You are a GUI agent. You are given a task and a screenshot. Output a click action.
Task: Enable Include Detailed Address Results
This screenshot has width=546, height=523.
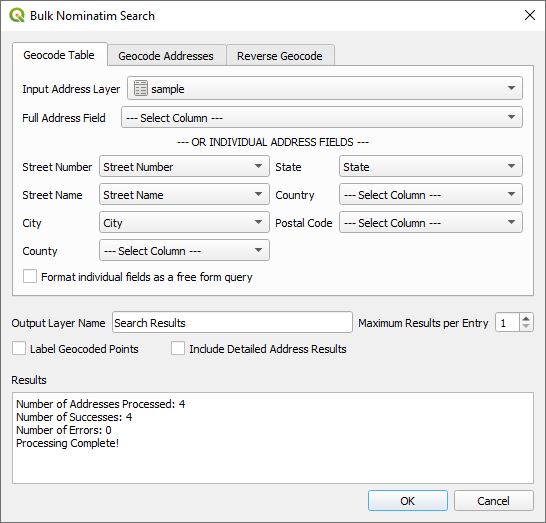pos(178,348)
